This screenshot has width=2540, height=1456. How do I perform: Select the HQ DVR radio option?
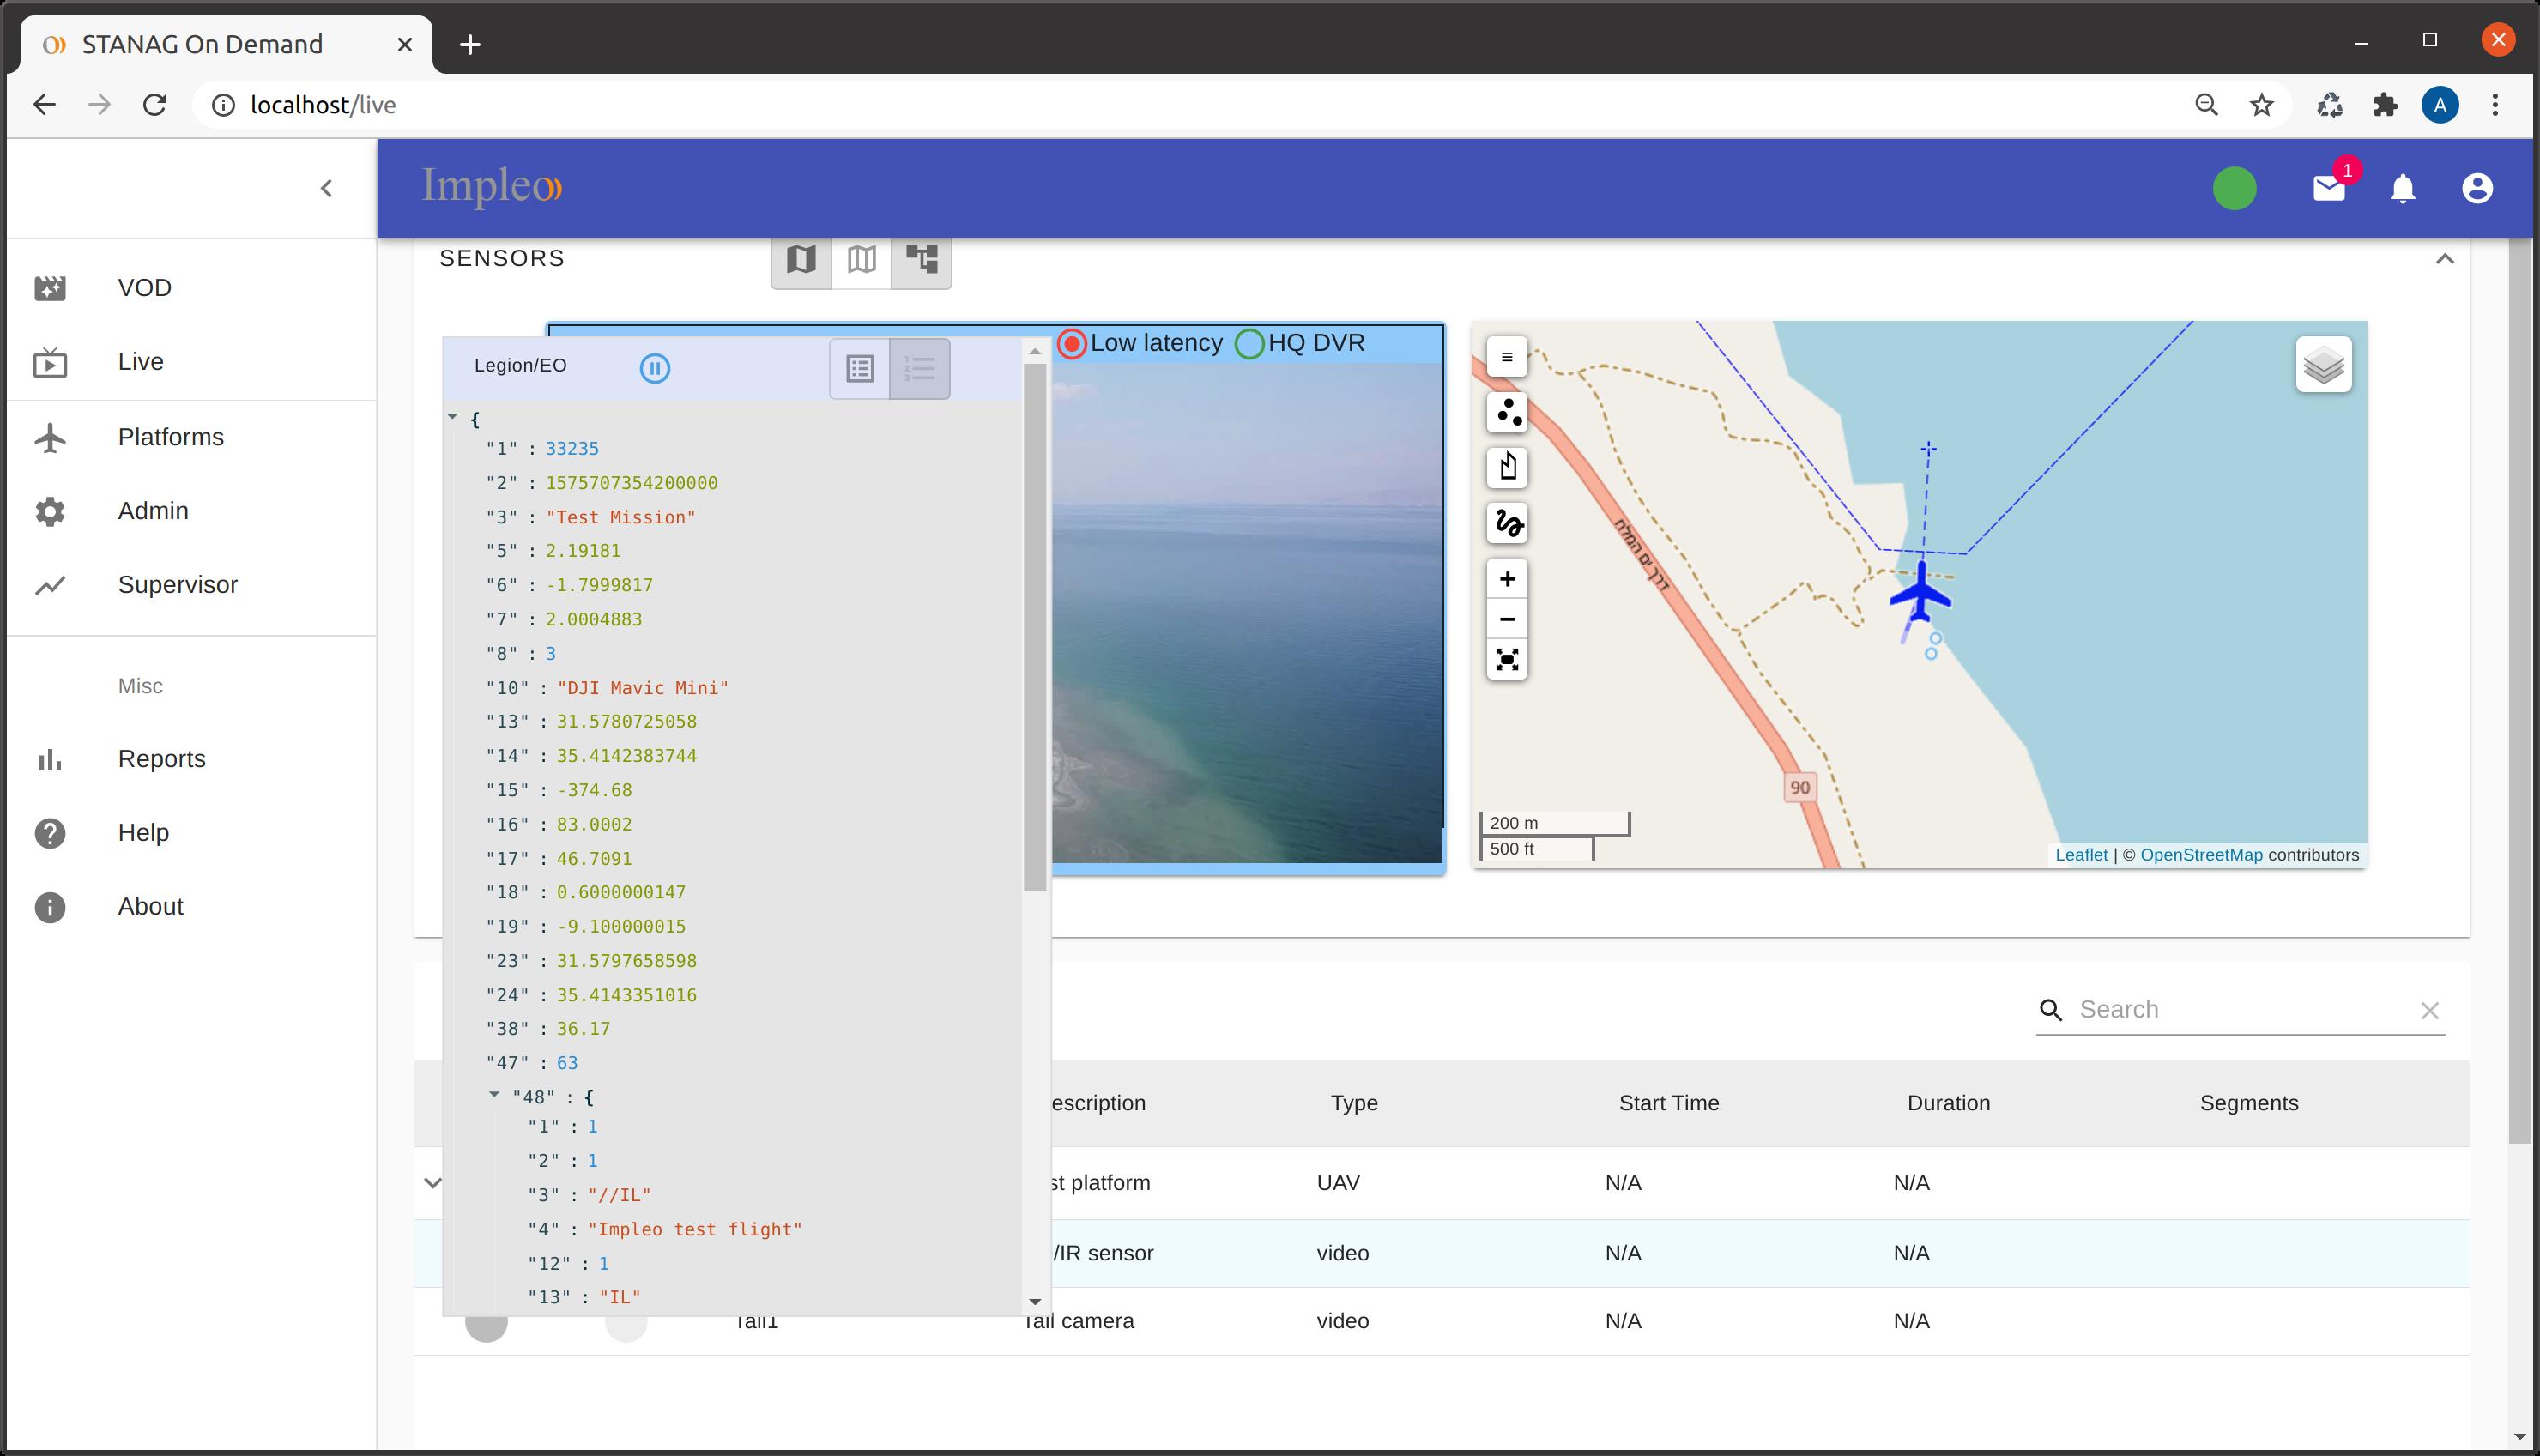point(1249,344)
